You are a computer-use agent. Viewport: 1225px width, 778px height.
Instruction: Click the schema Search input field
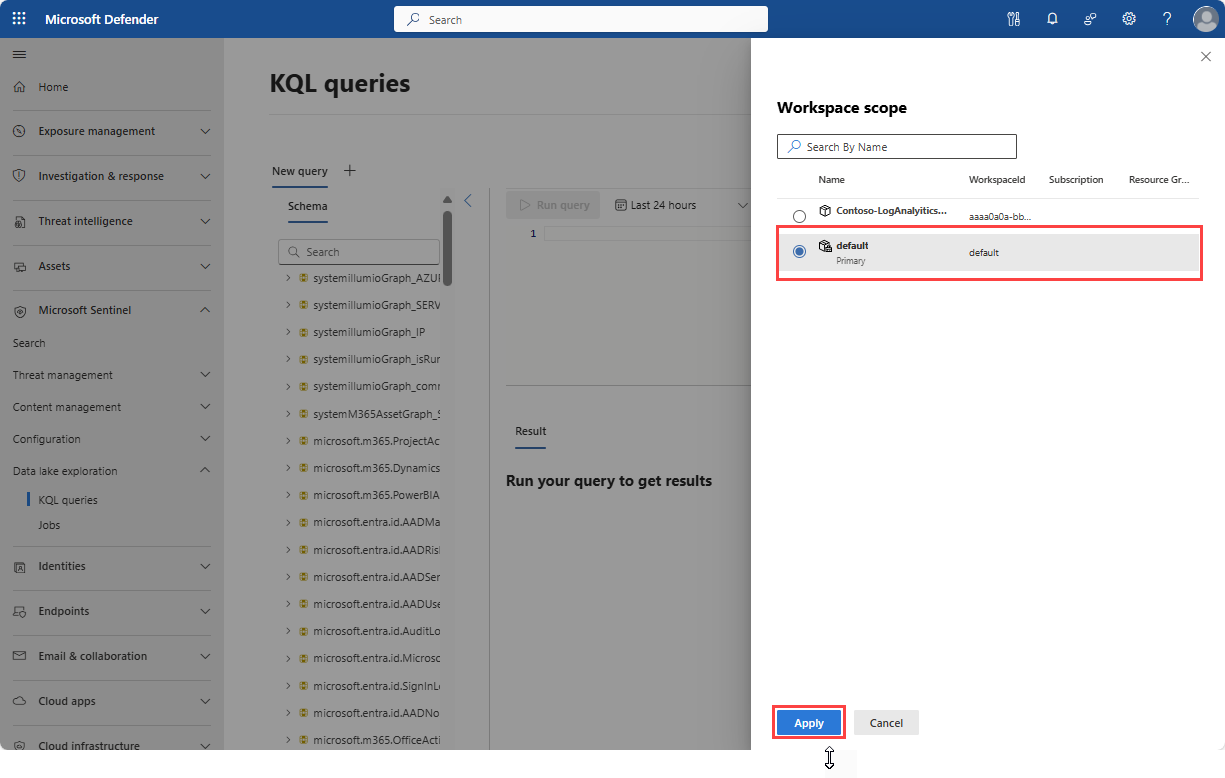(x=359, y=252)
